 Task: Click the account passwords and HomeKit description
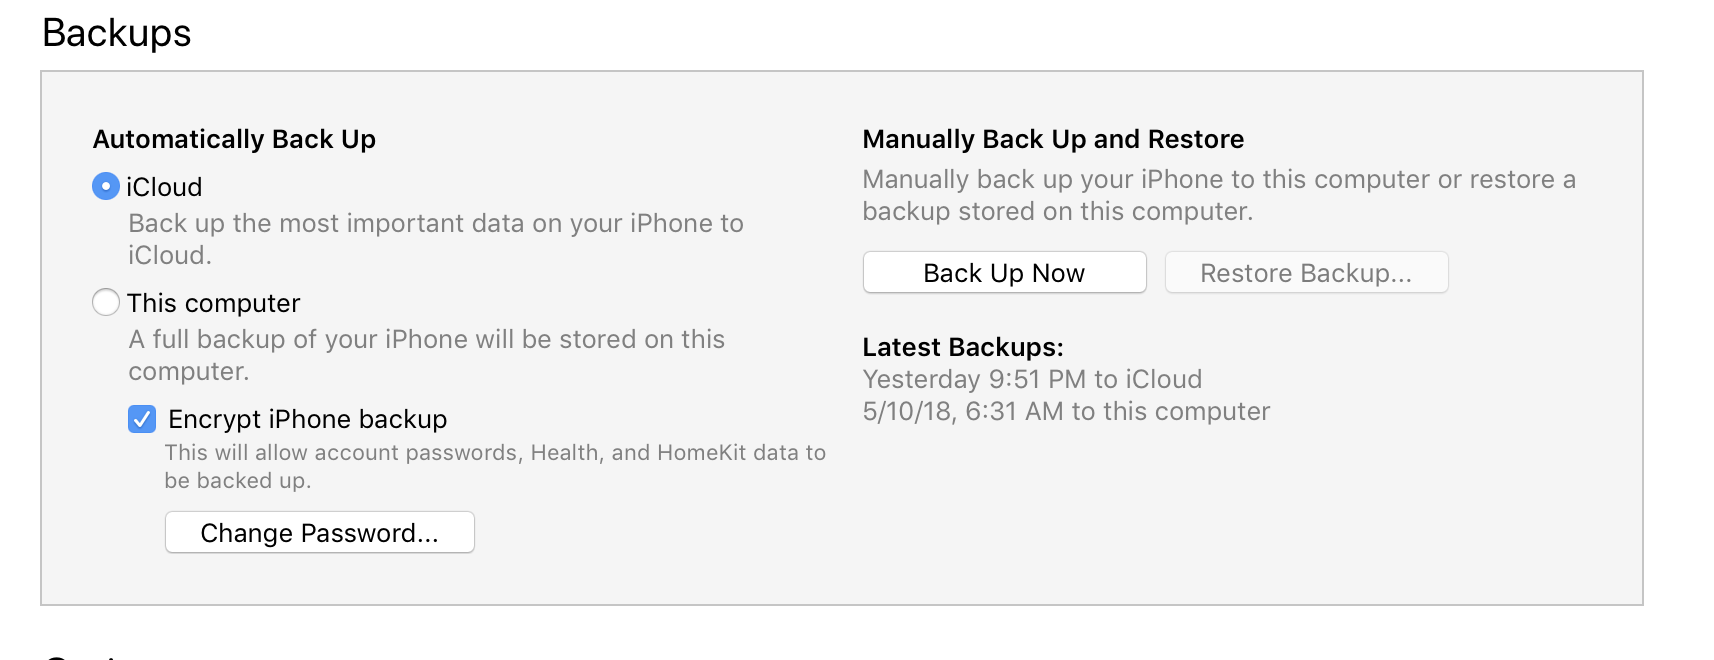coord(495,466)
